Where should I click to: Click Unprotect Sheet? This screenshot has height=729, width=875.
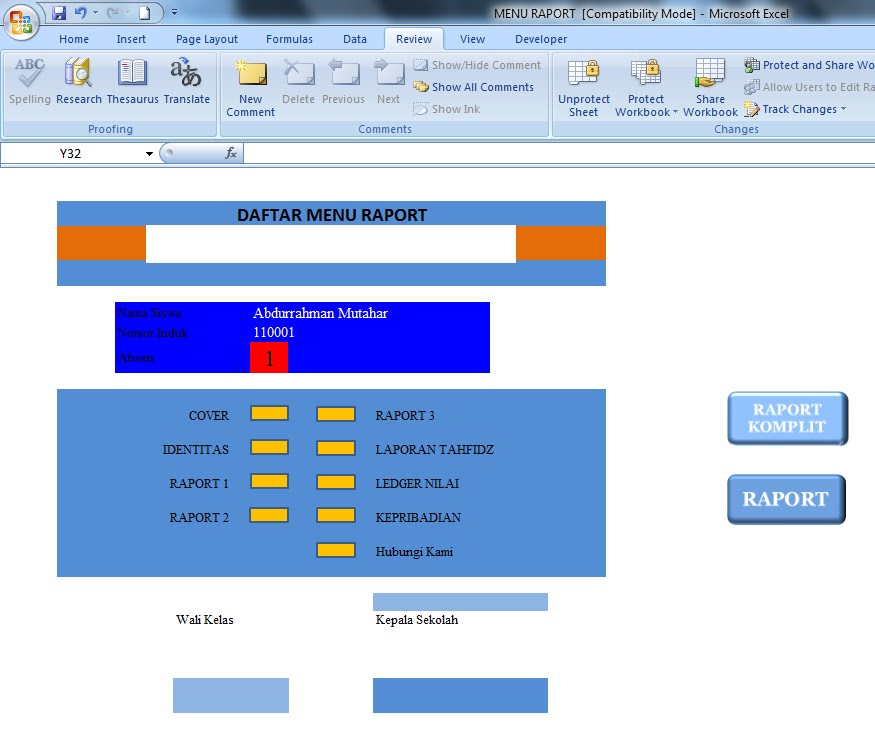coord(583,85)
